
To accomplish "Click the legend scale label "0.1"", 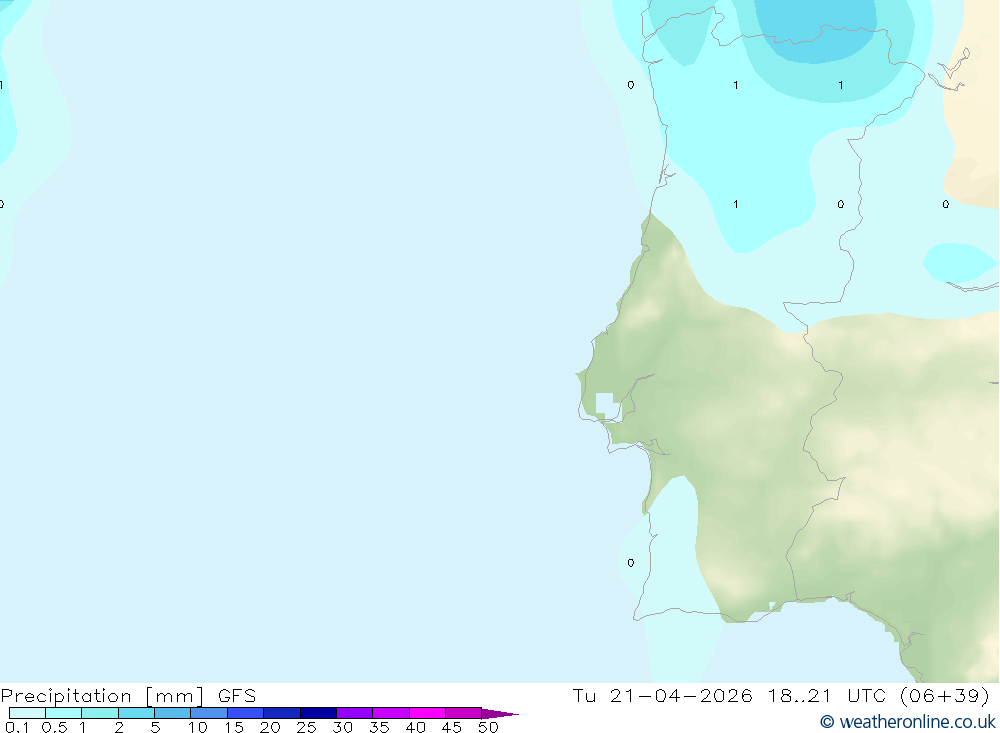I will click(17, 727).
